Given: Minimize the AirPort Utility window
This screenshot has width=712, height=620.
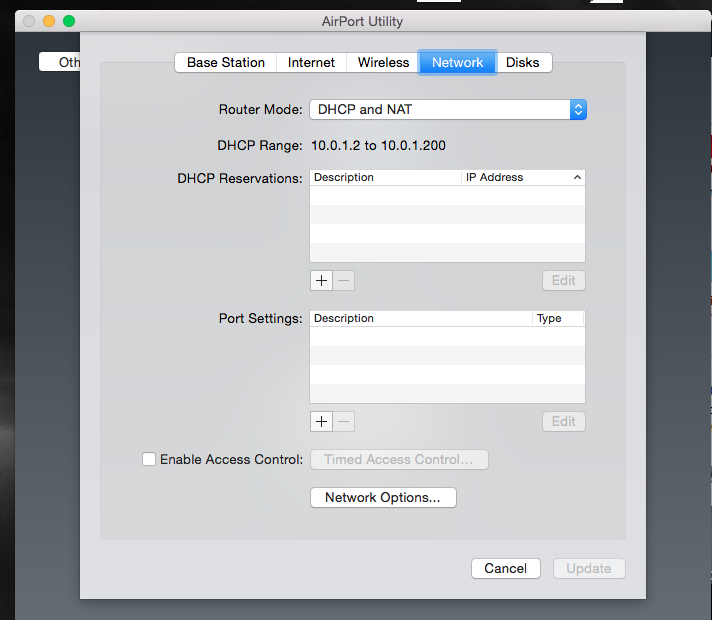Looking at the screenshot, I should 49,21.
